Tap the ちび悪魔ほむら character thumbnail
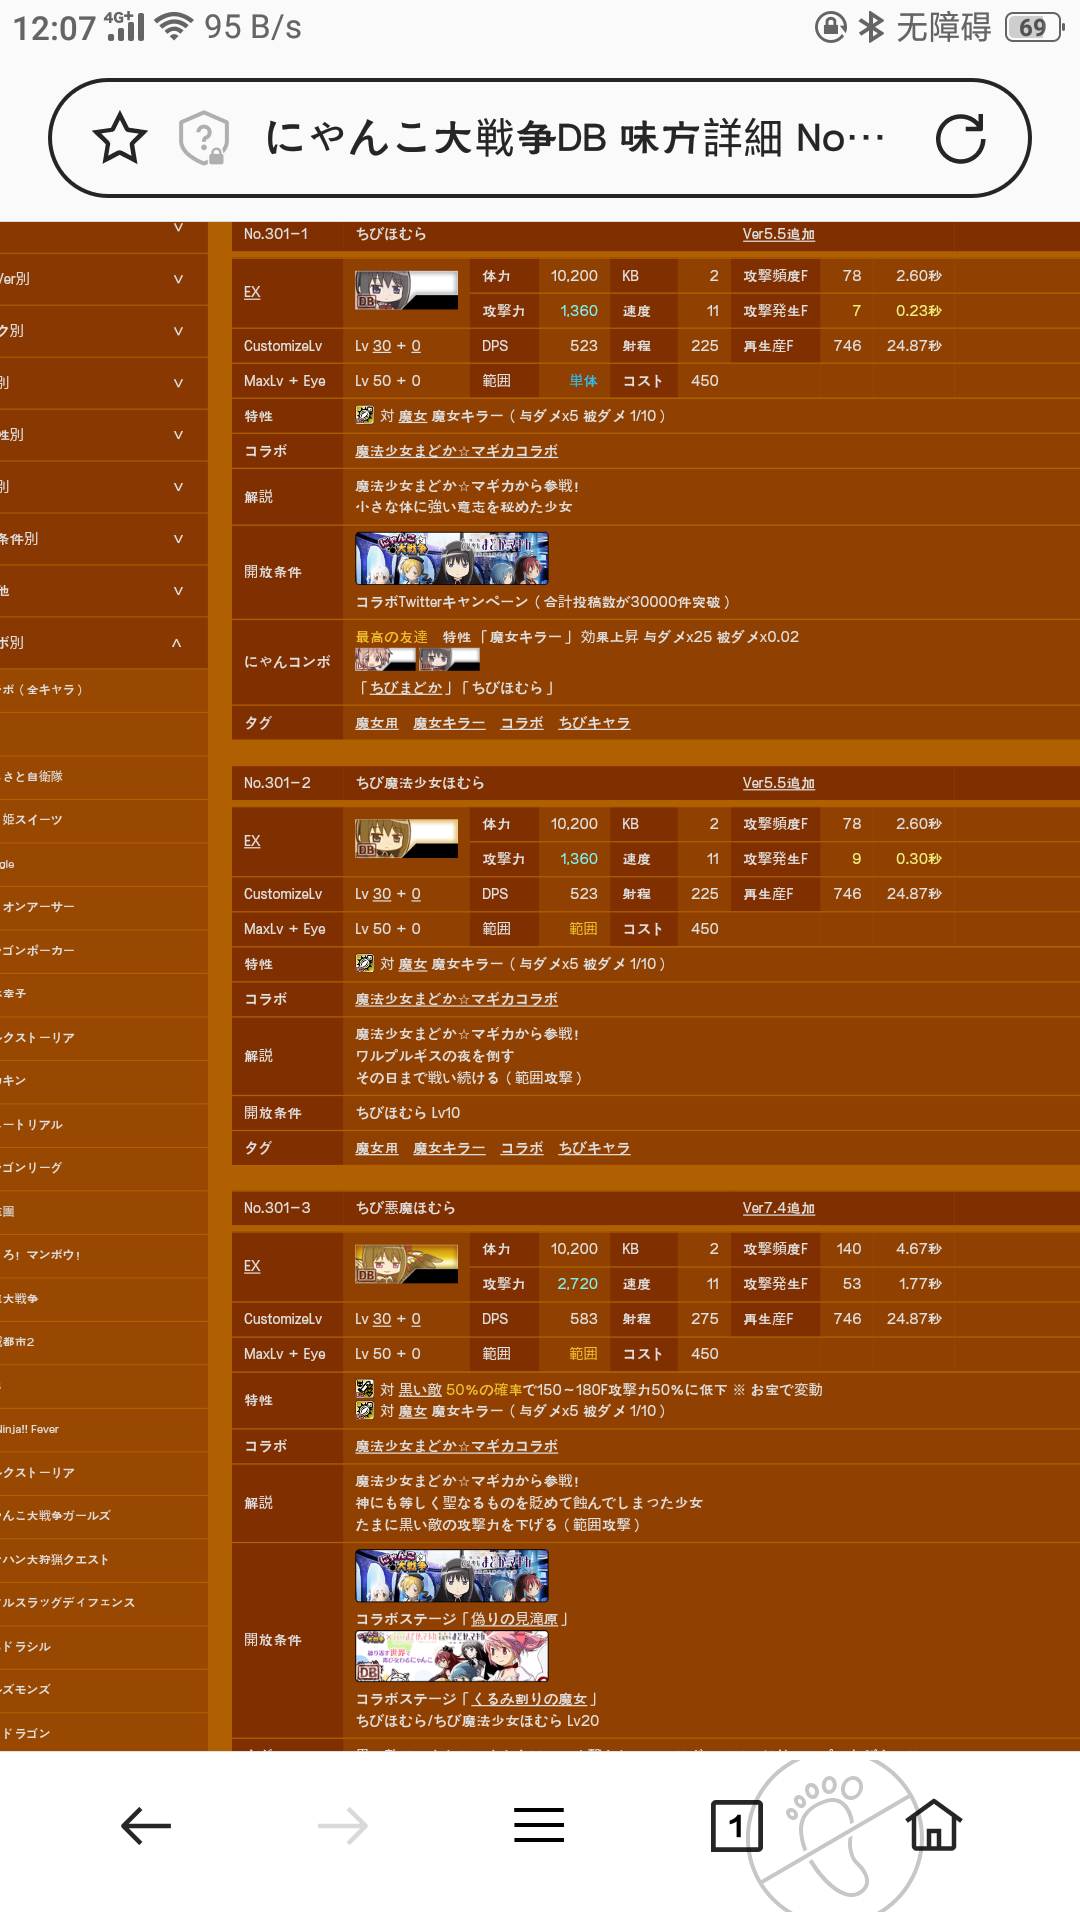 click(x=406, y=1265)
